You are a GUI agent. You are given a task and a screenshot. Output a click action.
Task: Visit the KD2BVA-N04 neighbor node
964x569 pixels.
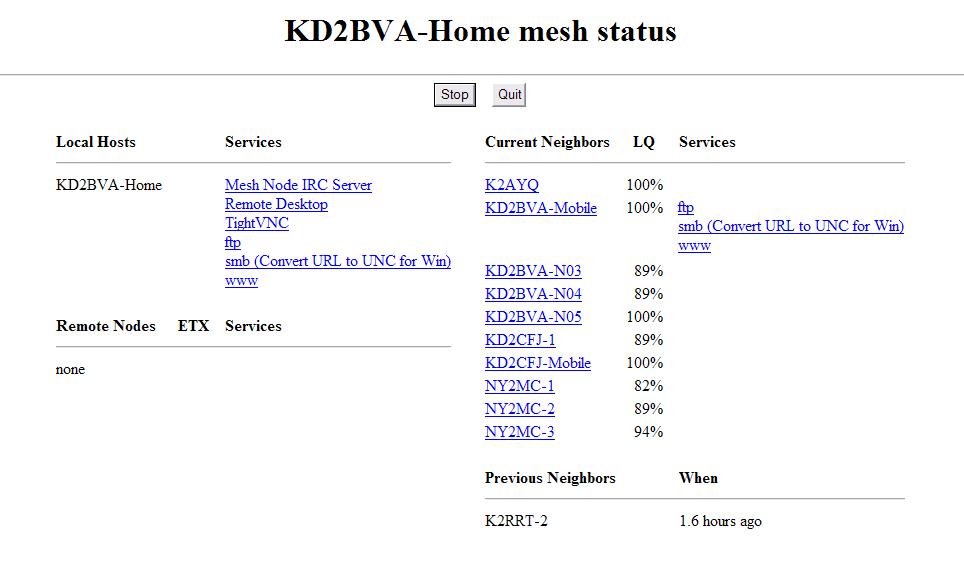pos(533,294)
